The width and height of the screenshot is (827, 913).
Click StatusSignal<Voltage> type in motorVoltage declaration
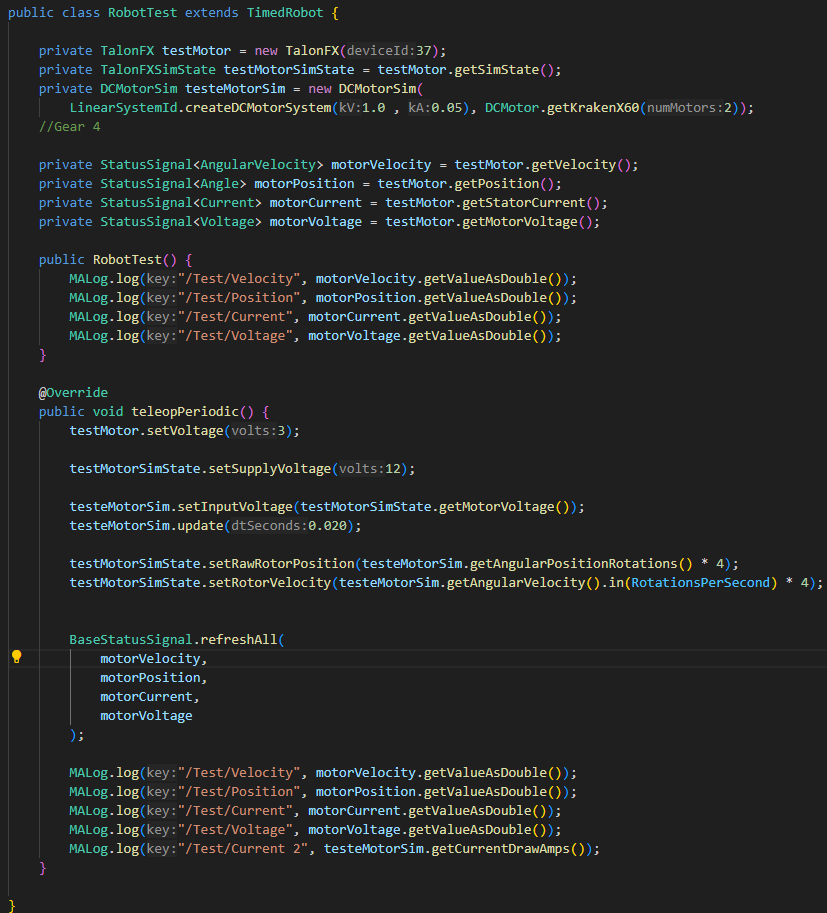pos(181,222)
